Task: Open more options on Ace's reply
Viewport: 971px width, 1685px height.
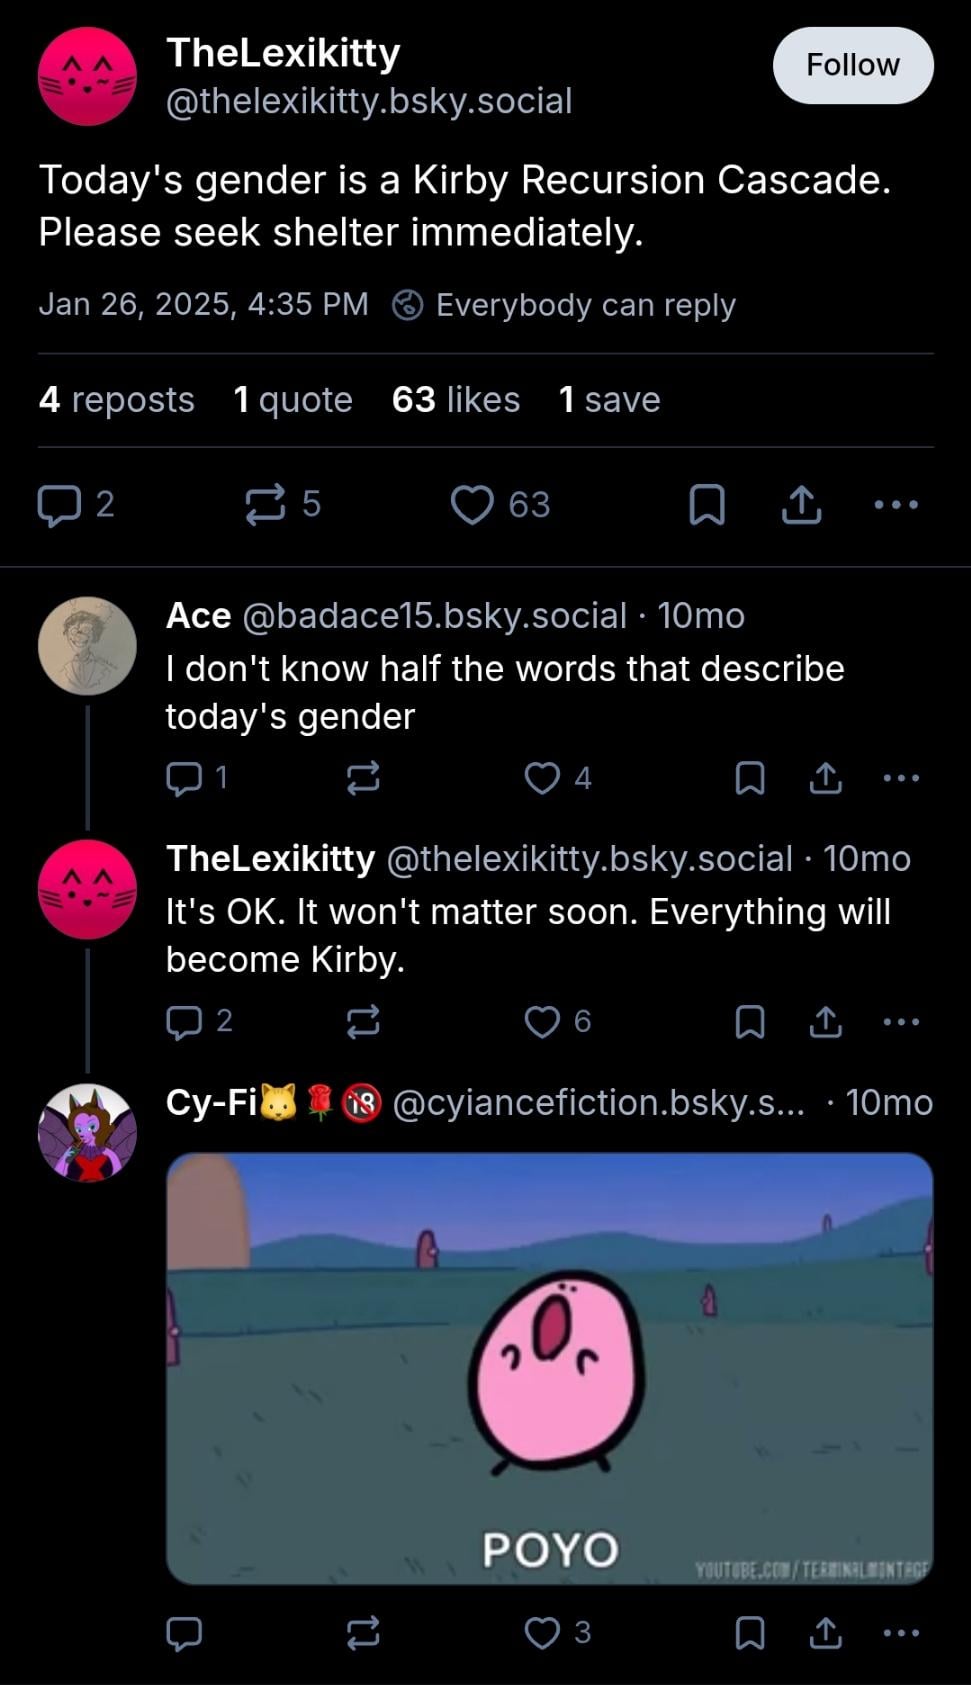Action: (901, 778)
